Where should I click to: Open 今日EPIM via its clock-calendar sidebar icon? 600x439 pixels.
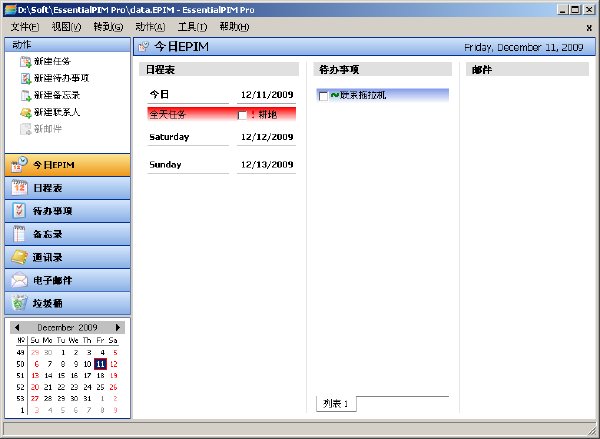pos(19,165)
